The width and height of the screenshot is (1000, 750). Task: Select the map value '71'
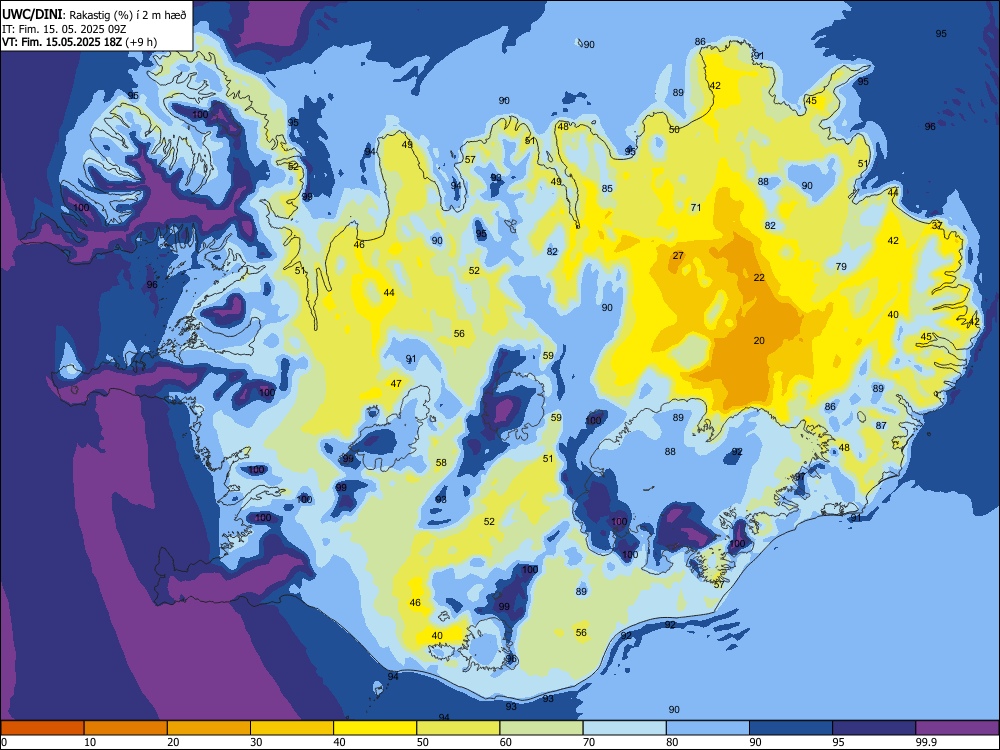coord(696,207)
